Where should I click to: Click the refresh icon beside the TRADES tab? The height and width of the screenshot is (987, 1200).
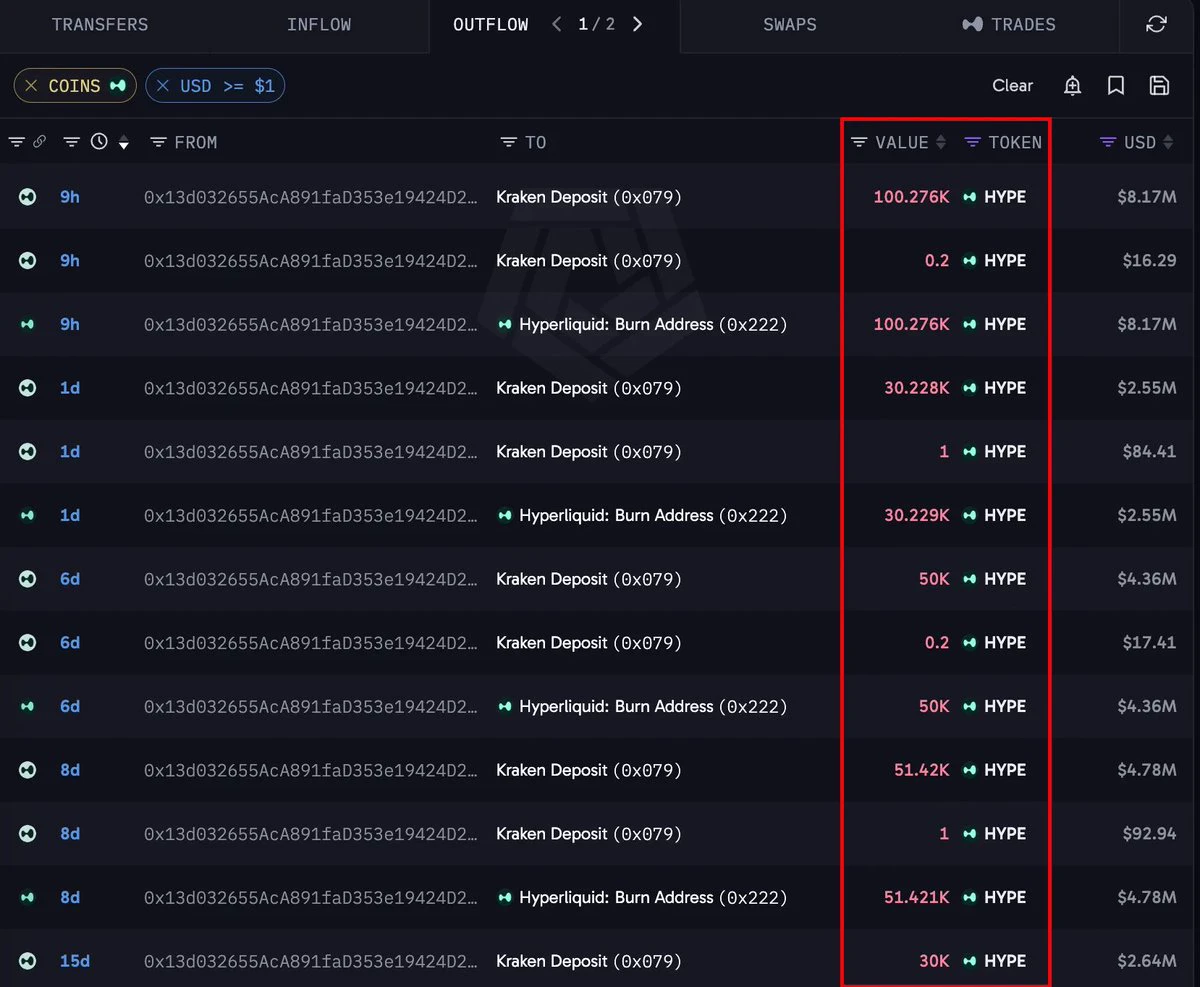click(x=1156, y=25)
